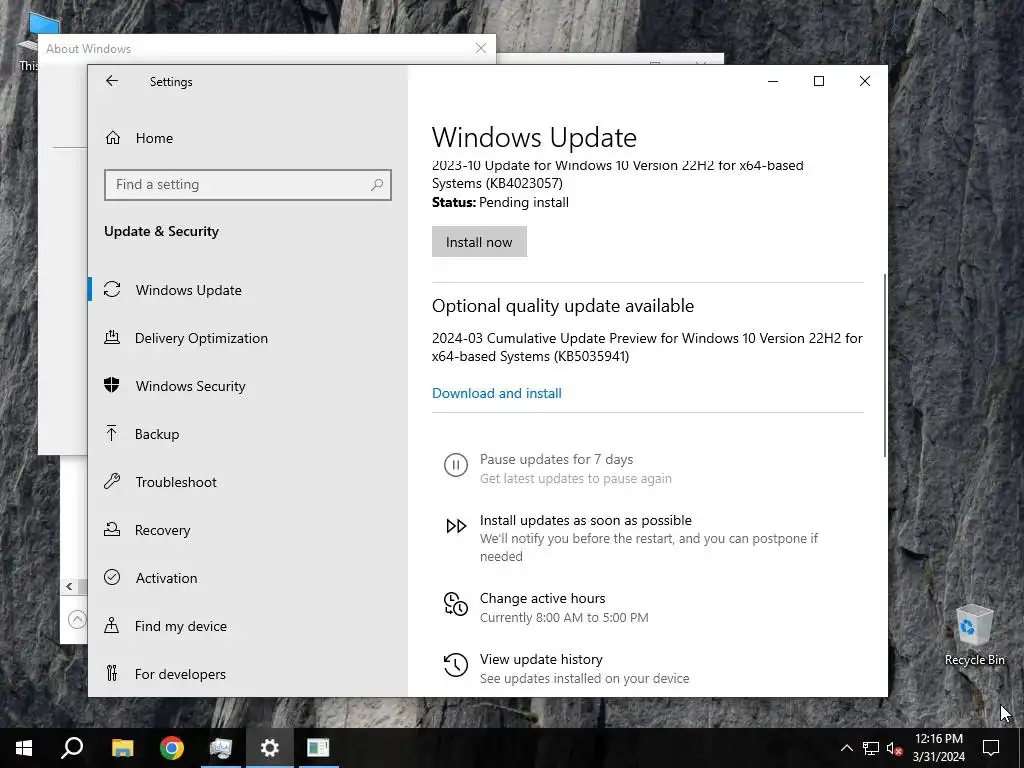This screenshot has width=1024, height=768.
Task: Click the pause circle icon for updates
Action: (x=456, y=466)
